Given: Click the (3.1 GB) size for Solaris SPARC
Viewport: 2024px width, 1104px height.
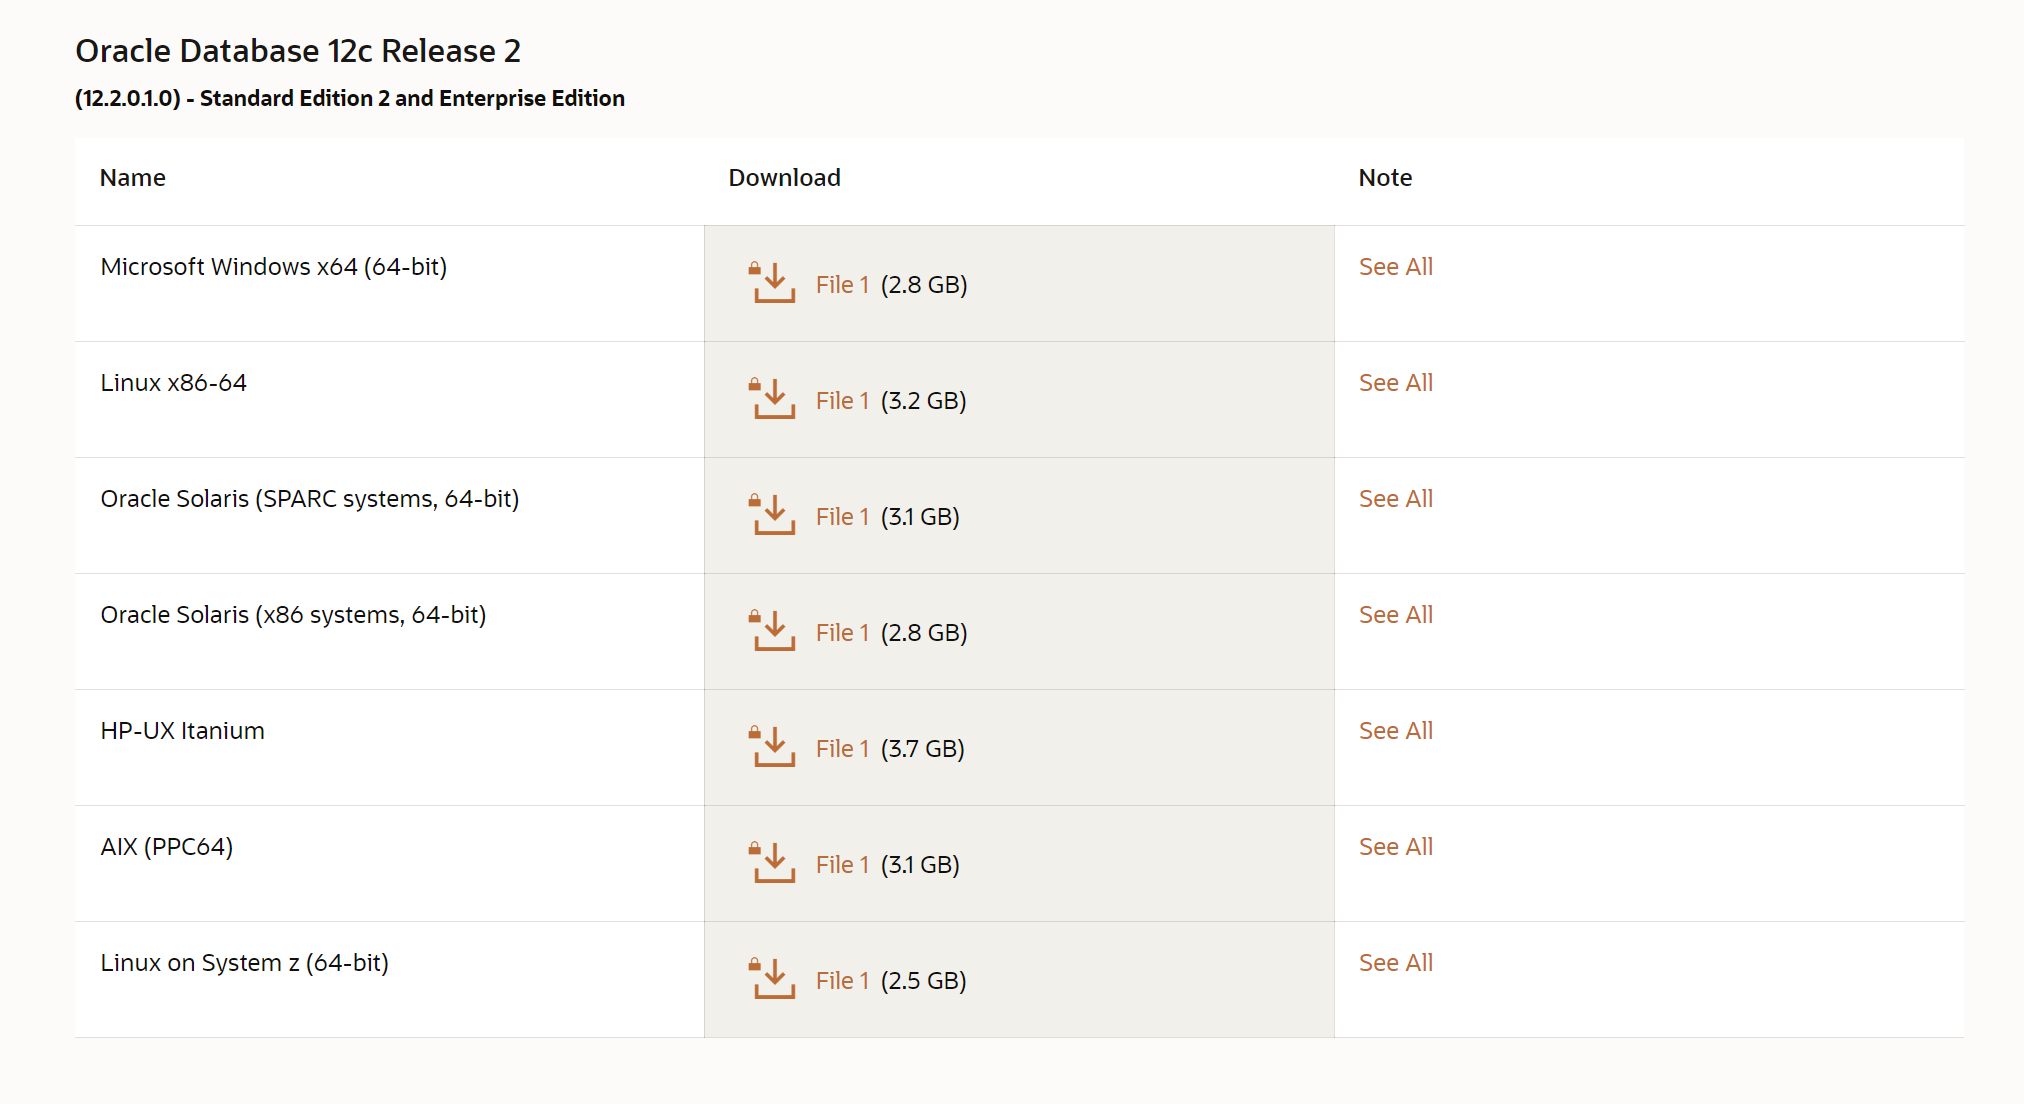Looking at the screenshot, I should [920, 517].
